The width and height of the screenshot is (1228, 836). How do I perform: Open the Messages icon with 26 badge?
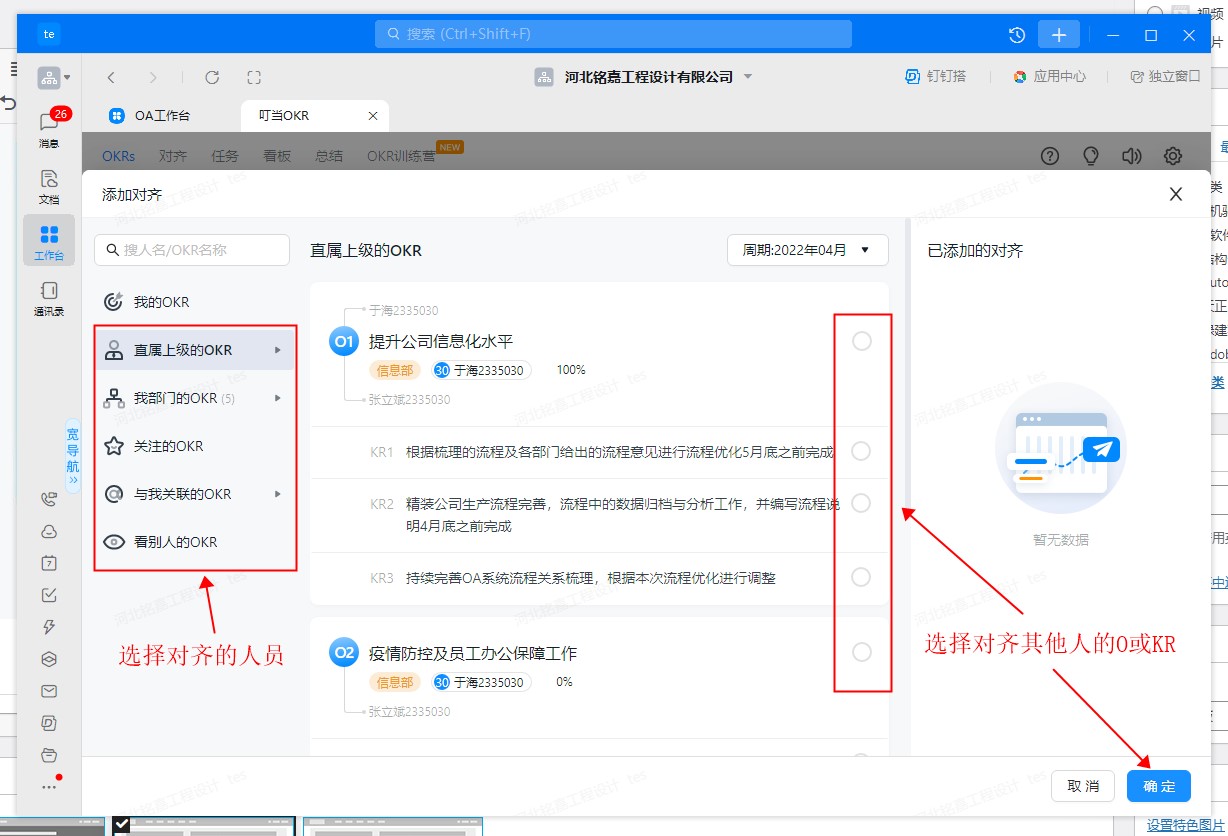pyautogui.click(x=49, y=124)
